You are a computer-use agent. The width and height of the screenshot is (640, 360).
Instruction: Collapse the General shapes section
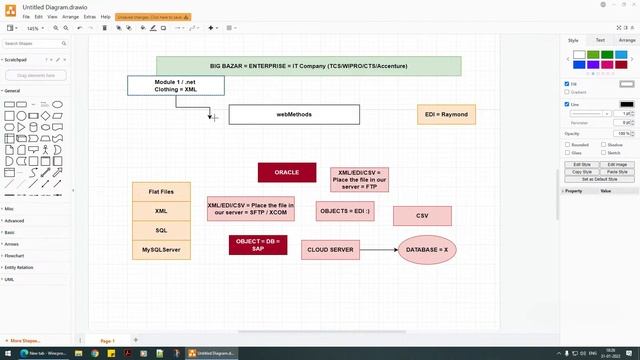pyautogui.click(x=12, y=91)
